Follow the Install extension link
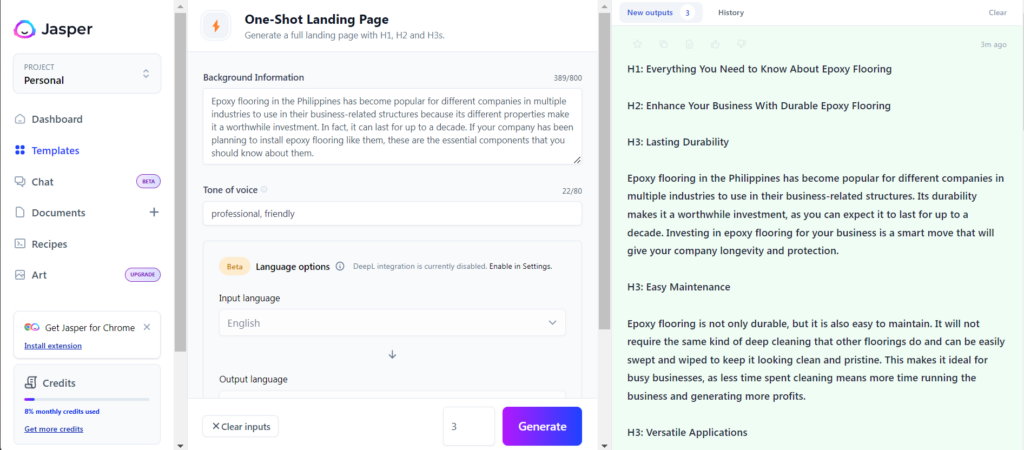The height and width of the screenshot is (450, 1024). coord(53,346)
